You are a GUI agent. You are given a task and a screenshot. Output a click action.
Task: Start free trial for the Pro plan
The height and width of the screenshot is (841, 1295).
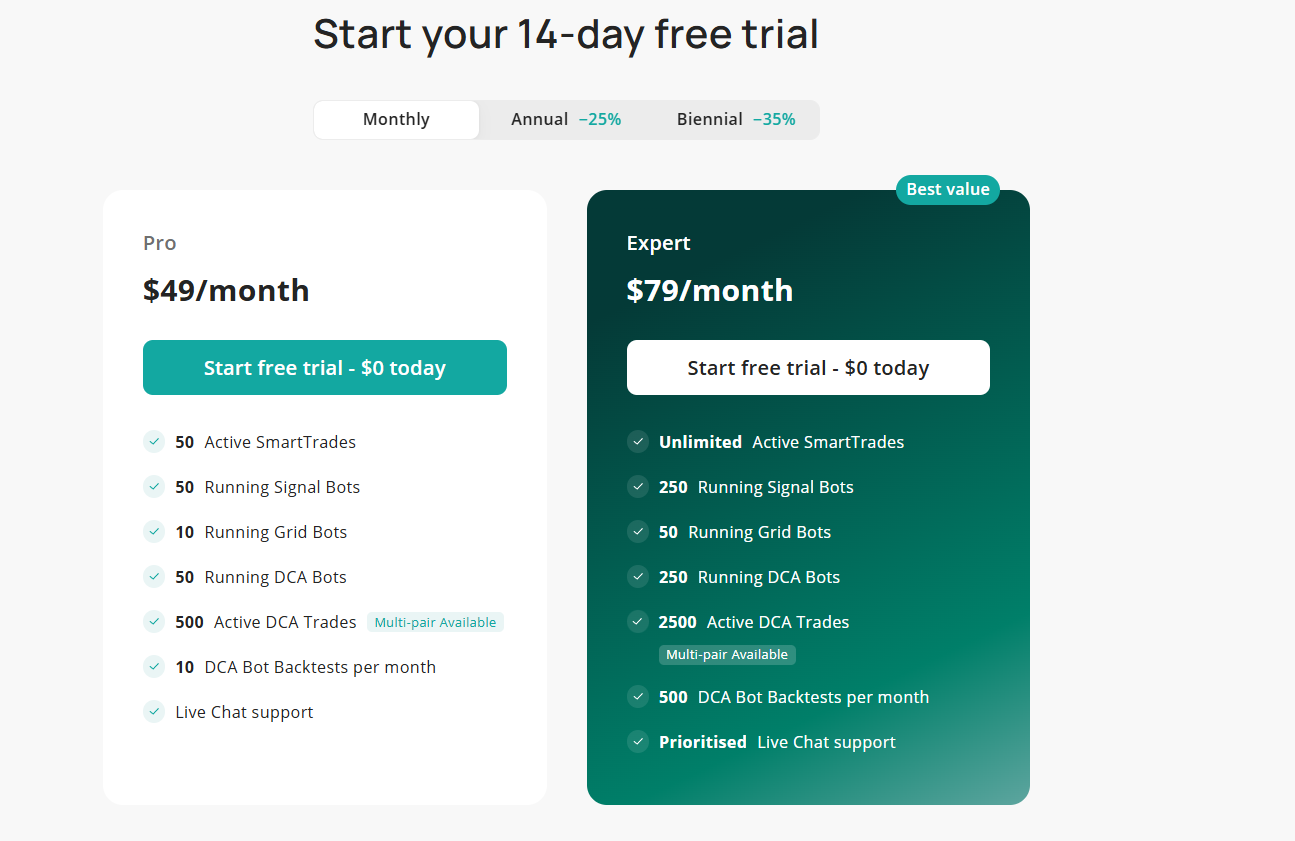[325, 368]
